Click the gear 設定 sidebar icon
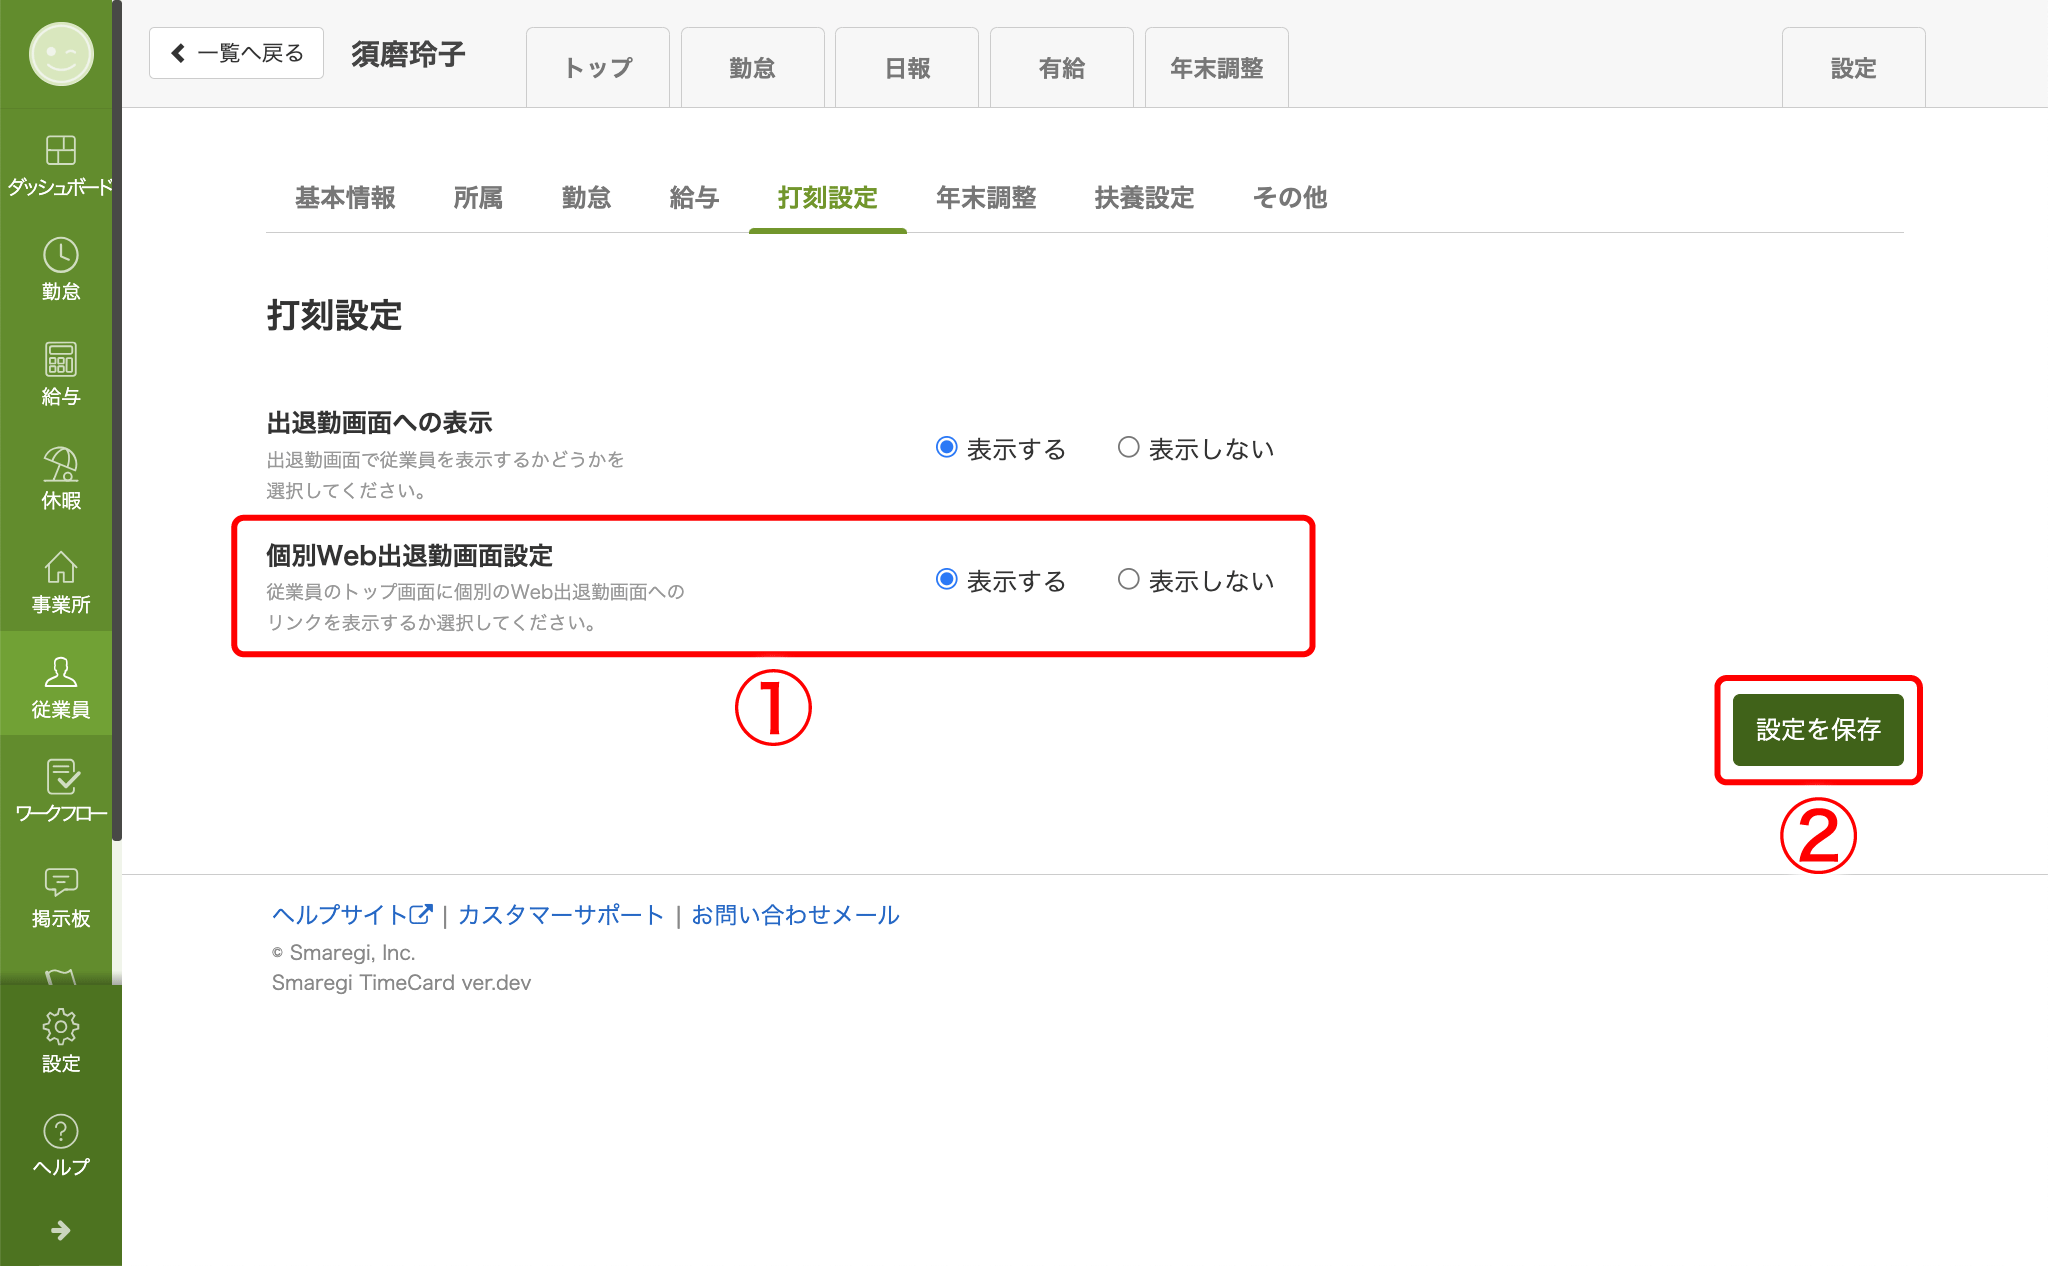Viewport: 2048px width, 1266px height. coord(60,1027)
